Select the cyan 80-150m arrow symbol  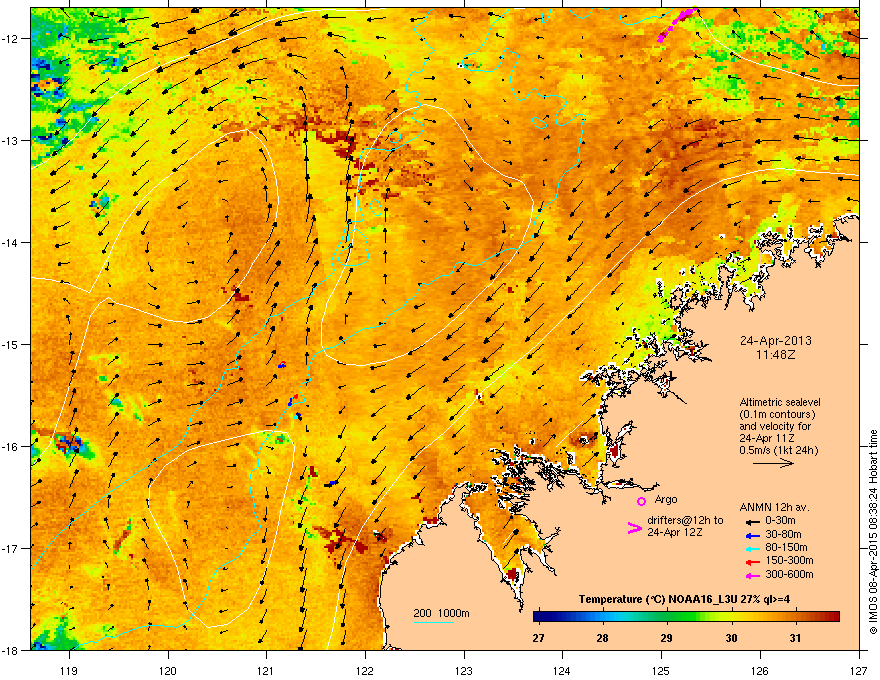[x=753, y=548]
